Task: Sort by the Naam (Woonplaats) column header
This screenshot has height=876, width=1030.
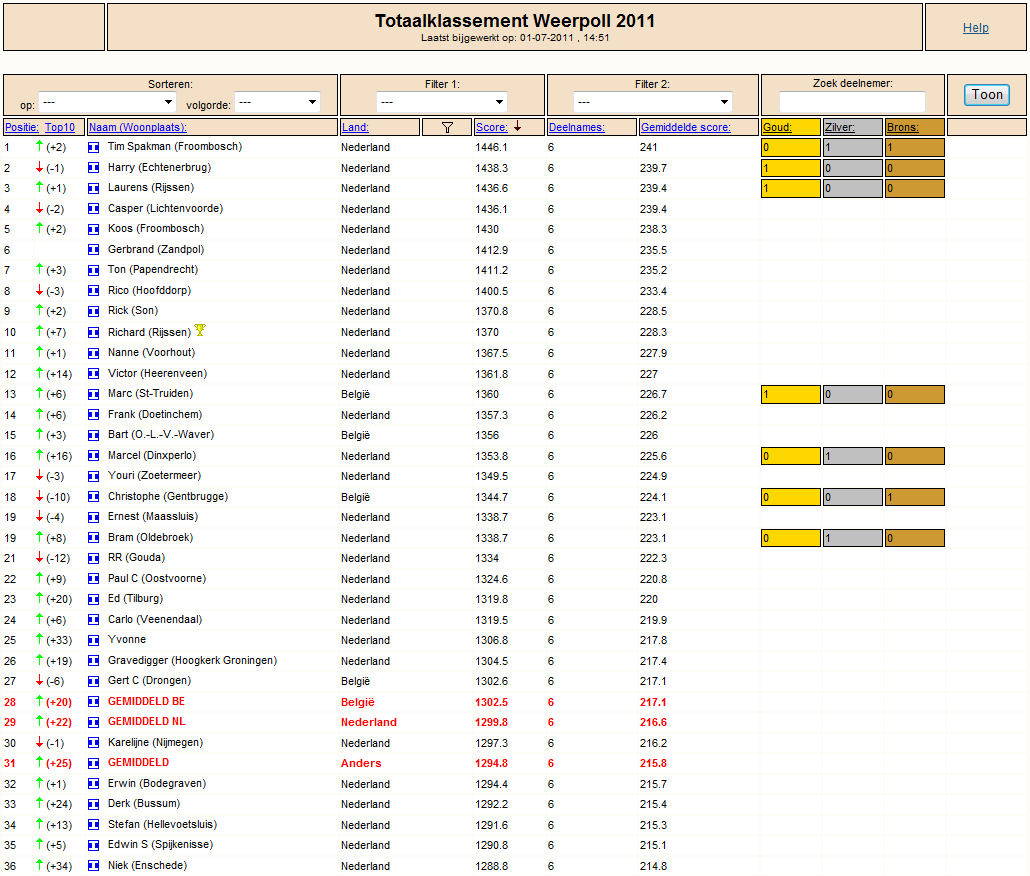Action: [138, 127]
